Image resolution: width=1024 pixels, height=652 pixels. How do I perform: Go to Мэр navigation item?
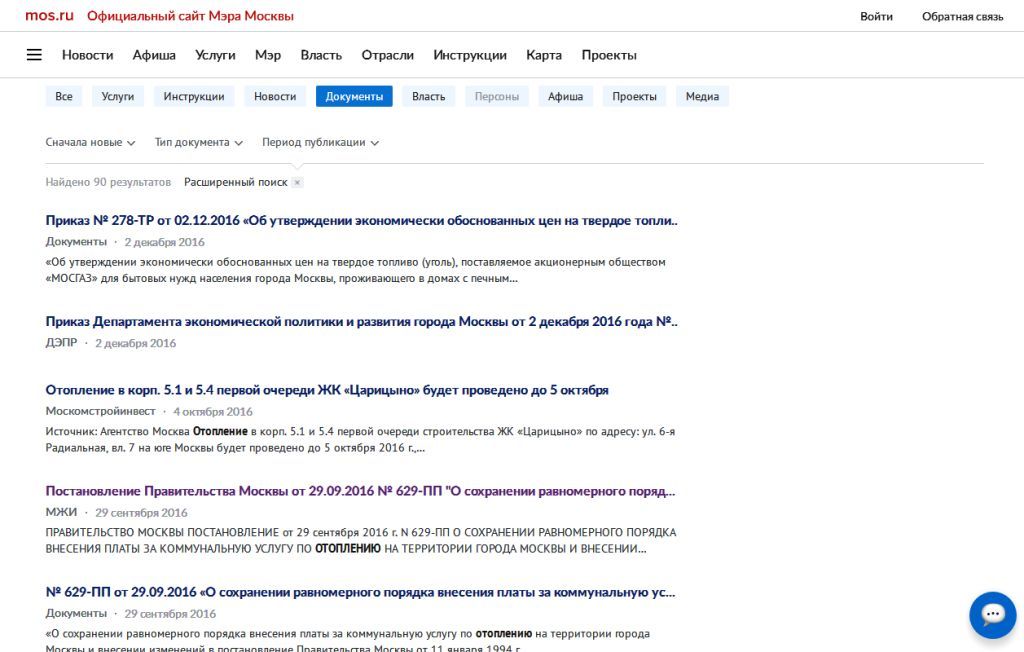(x=268, y=55)
